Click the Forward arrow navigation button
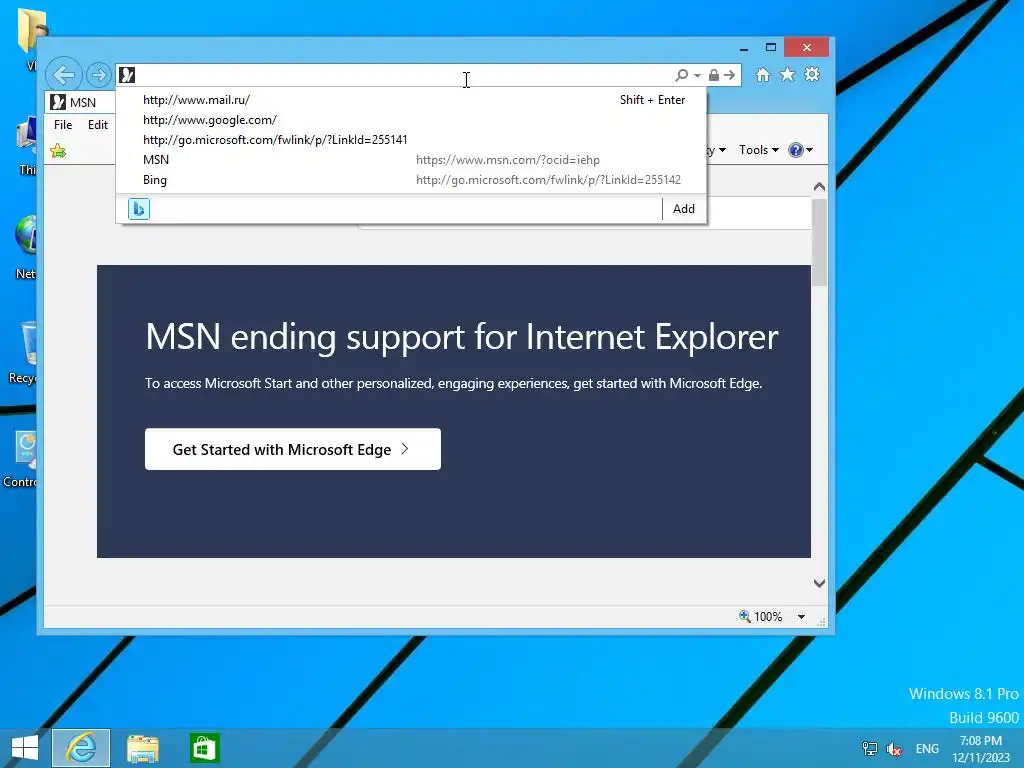The height and width of the screenshot is (768, 1024). pyautogui.click(x=99, y=75)
